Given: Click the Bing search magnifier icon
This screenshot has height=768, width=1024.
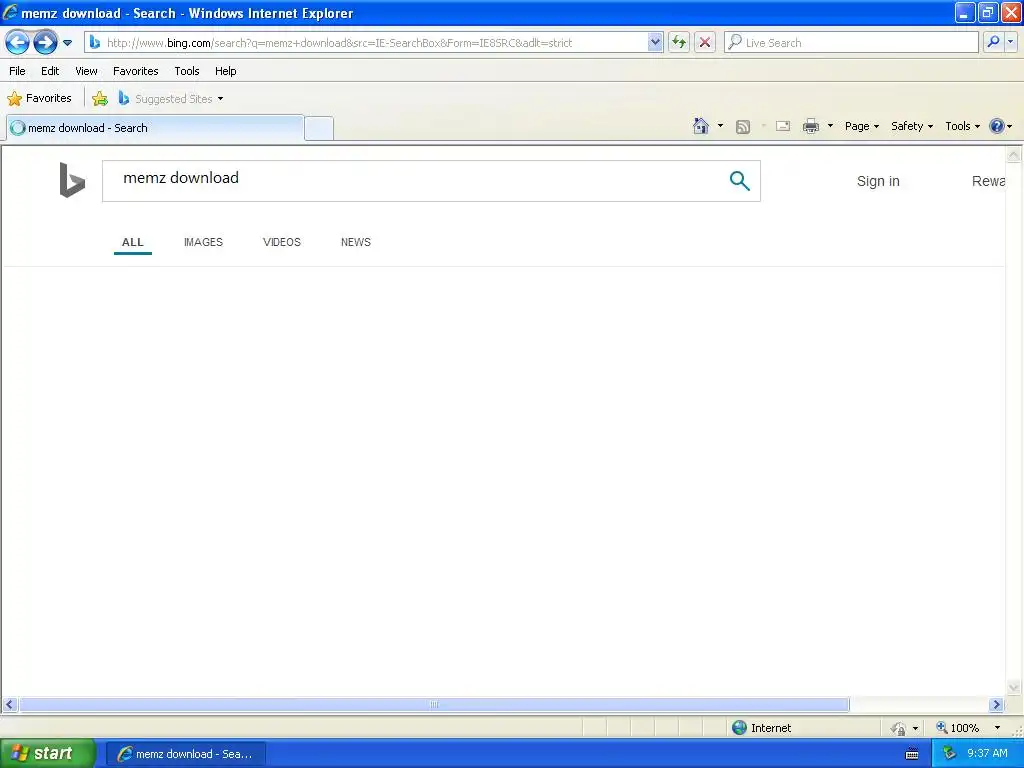Looking at the screenshot, I should point(739,180).
